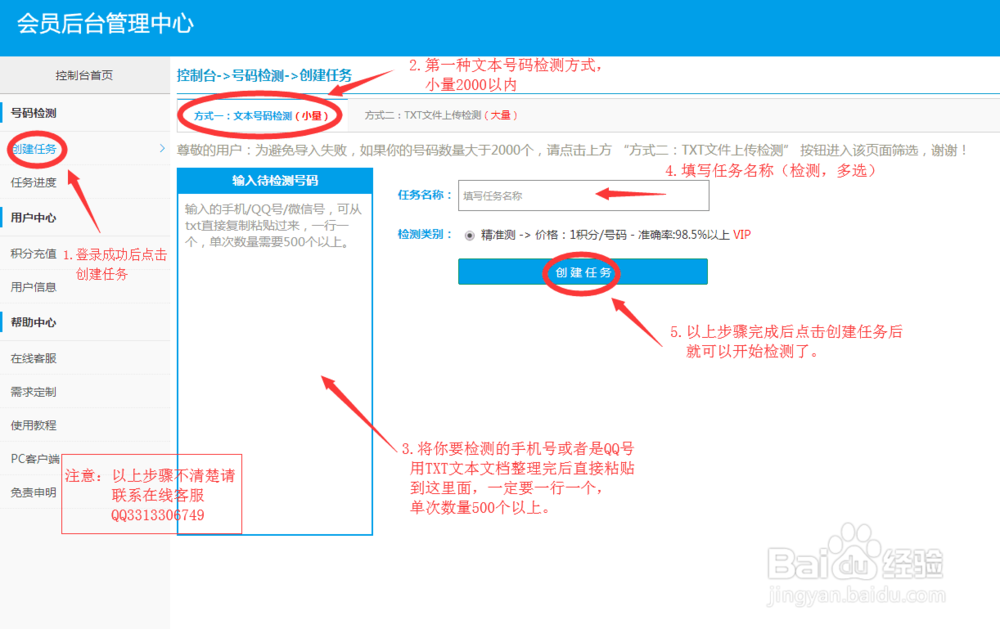Viewport: 1000px width, 629px height.
Task: Select 创建任务 in the left sidebar
Action: coord(35,147)
